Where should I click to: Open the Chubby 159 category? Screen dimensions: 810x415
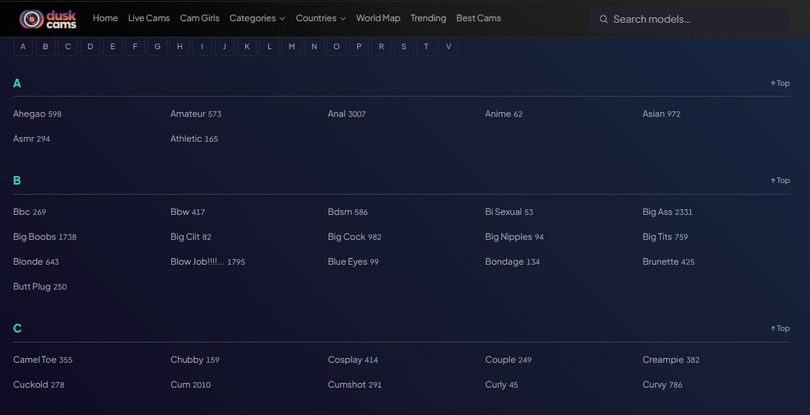click(x=195, y=360)
